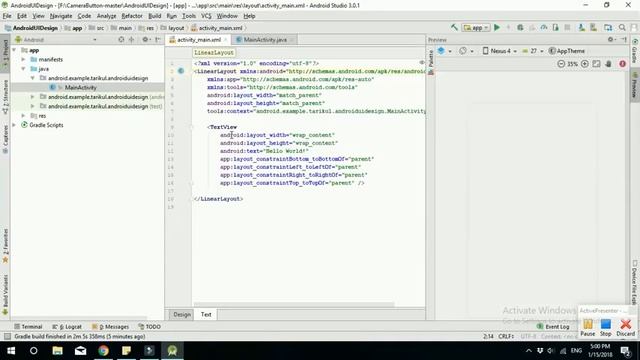This screenshot has width=640, height=360.
Task: Switch to the Design tab below the editor
Action: 182,314
